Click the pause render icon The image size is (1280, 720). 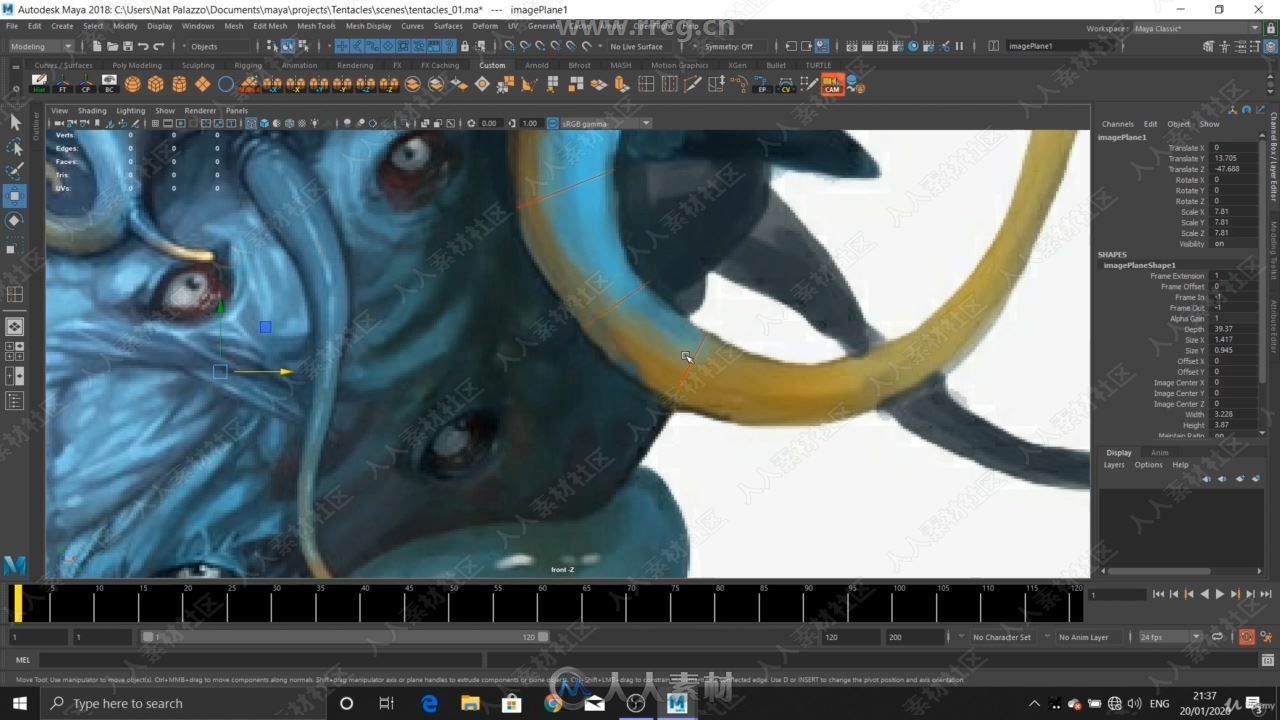coord(959,46)
